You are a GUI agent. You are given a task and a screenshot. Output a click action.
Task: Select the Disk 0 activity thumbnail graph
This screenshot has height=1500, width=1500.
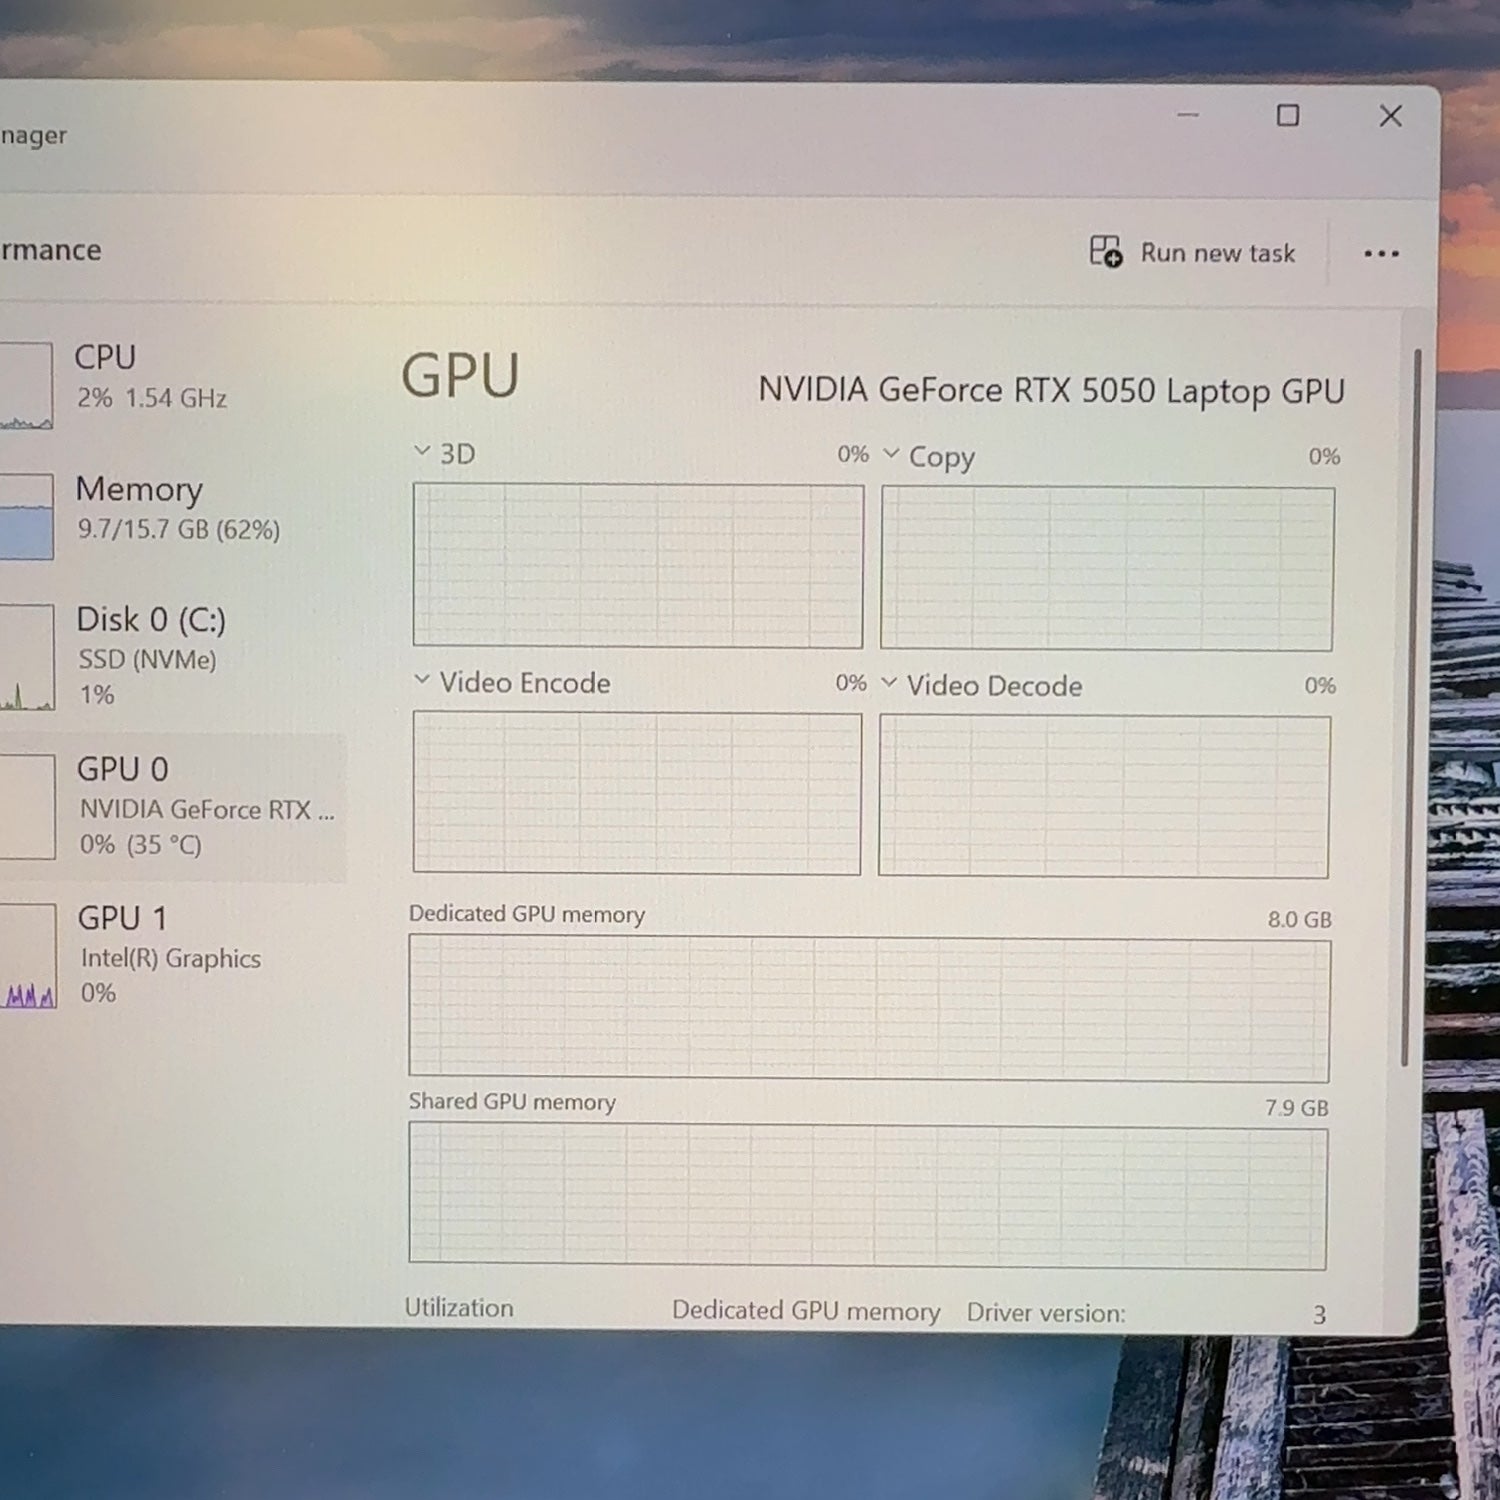pyautogui.click(x=27, y=657)
